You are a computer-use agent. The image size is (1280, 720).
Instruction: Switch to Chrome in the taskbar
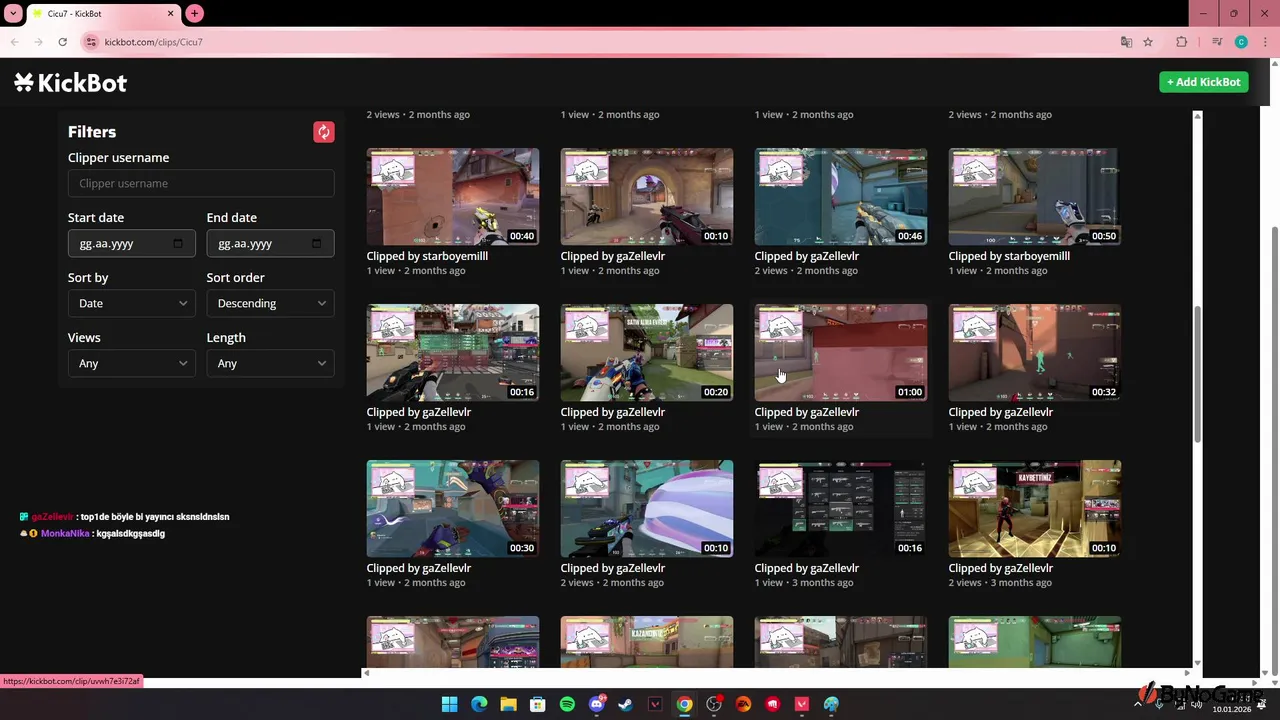(x=684, y=704)
